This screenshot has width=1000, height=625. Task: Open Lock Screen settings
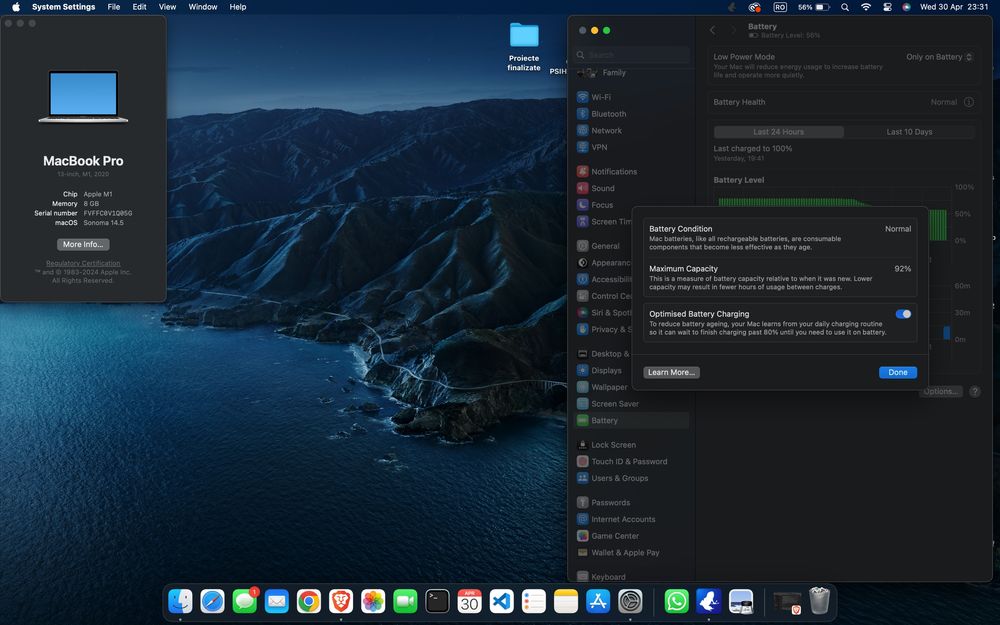[612, 445]
